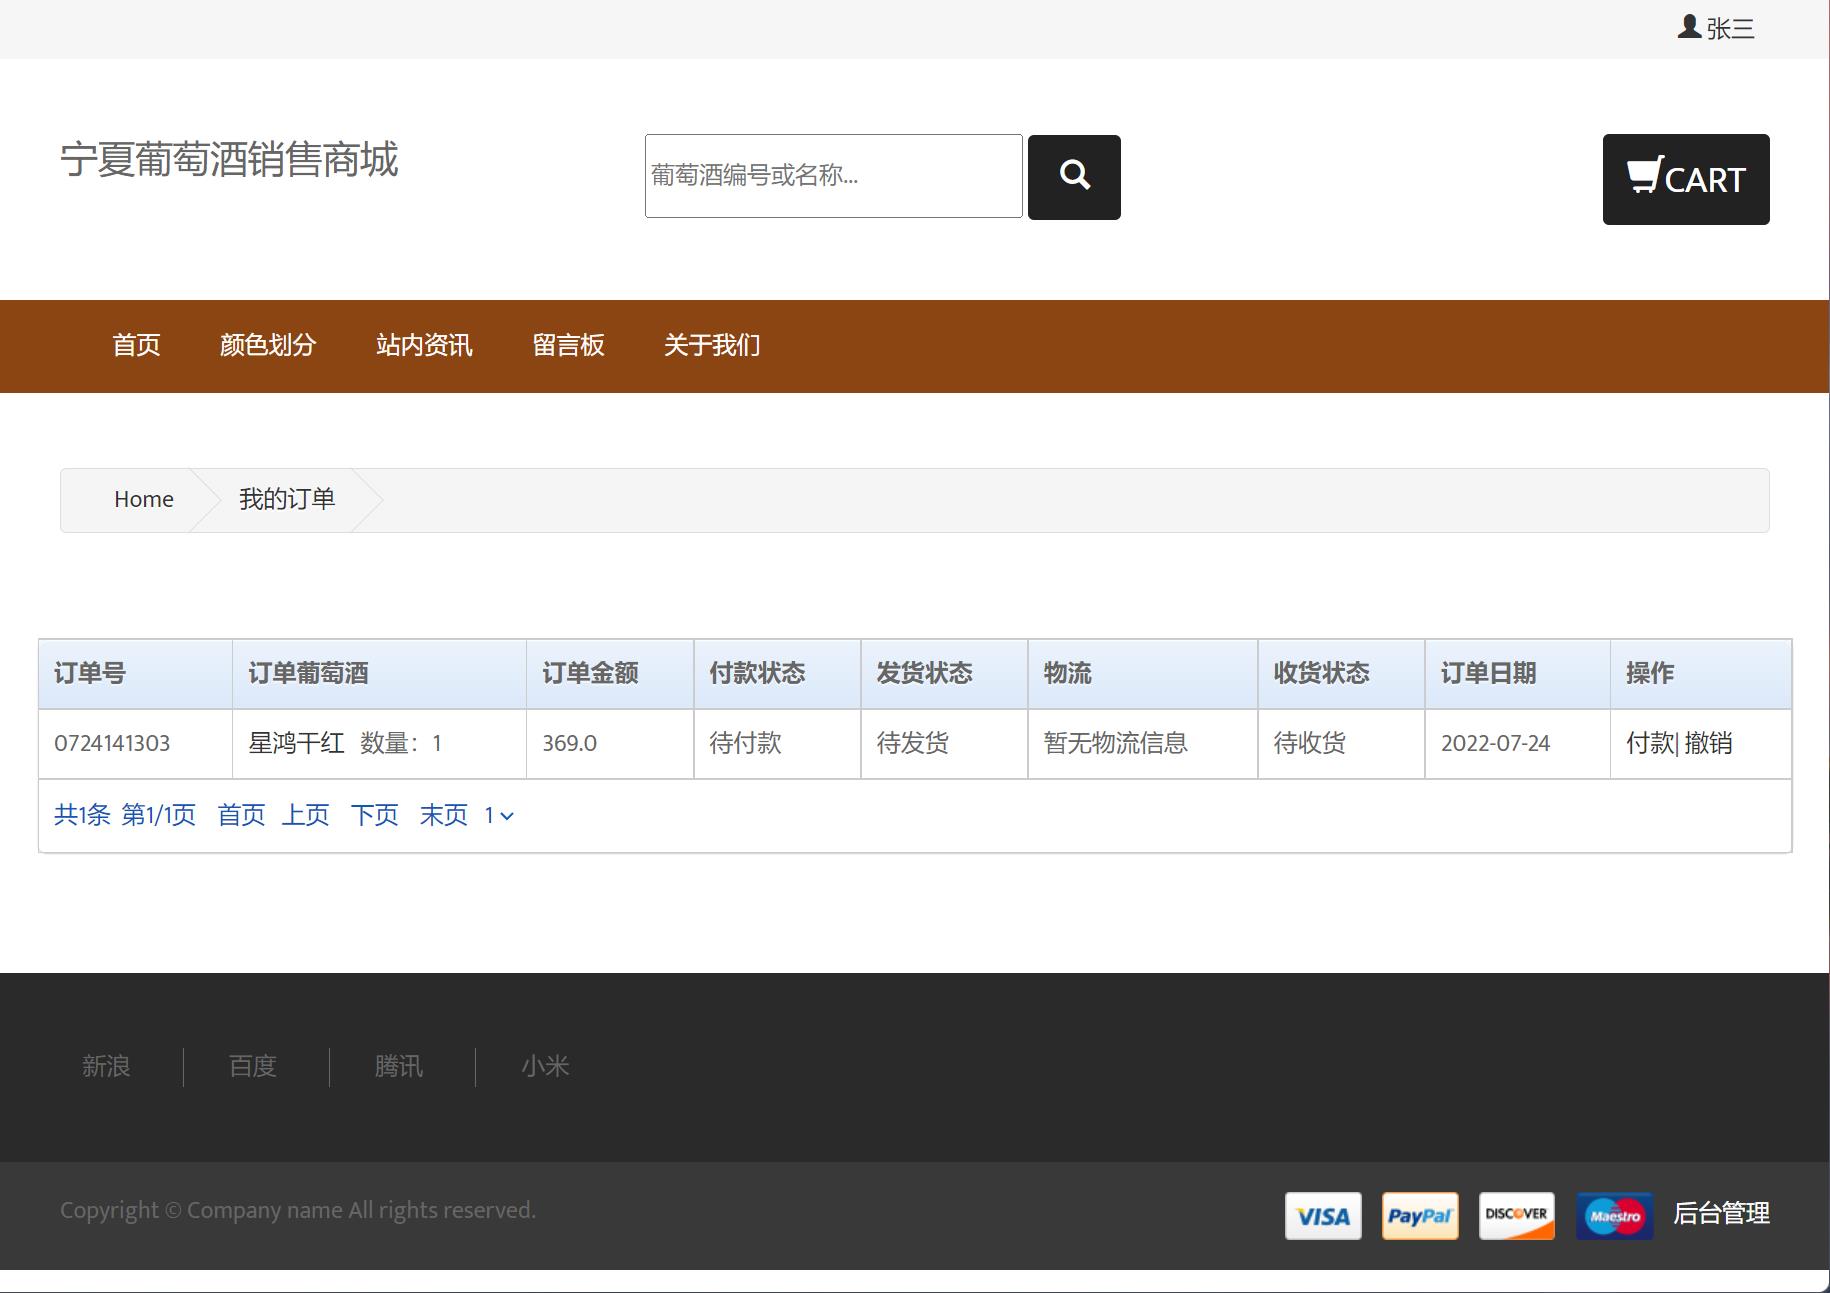Image resolution: width=1830 pixels, height=1293 pixels.
Task: Visit the 新浪 footer link
Action: pyautogui.click(x=106, y=1066)
